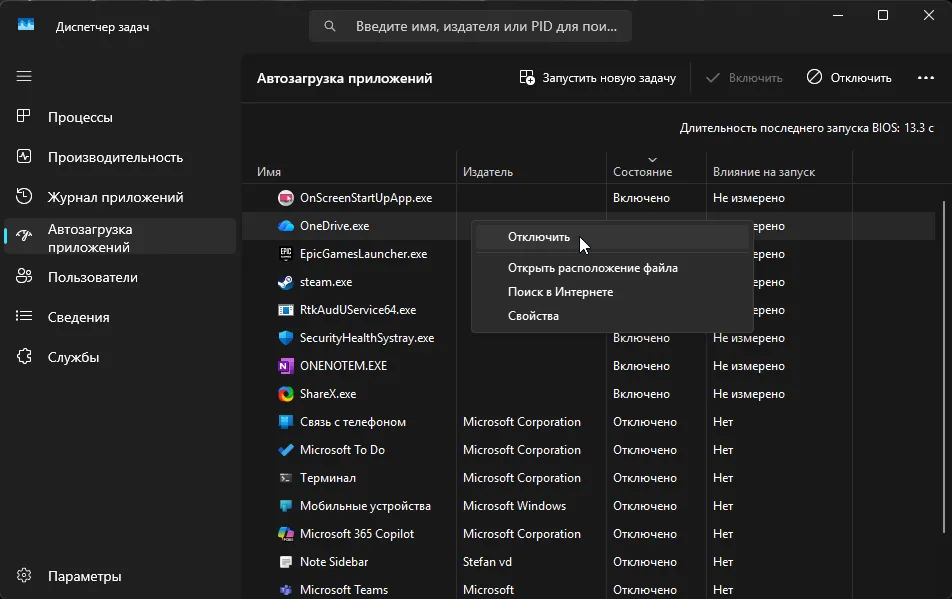The height and width of the screenshot is (599, 952).
Task: Open the three-dots more options menu
Action: (x=925, y=78)
